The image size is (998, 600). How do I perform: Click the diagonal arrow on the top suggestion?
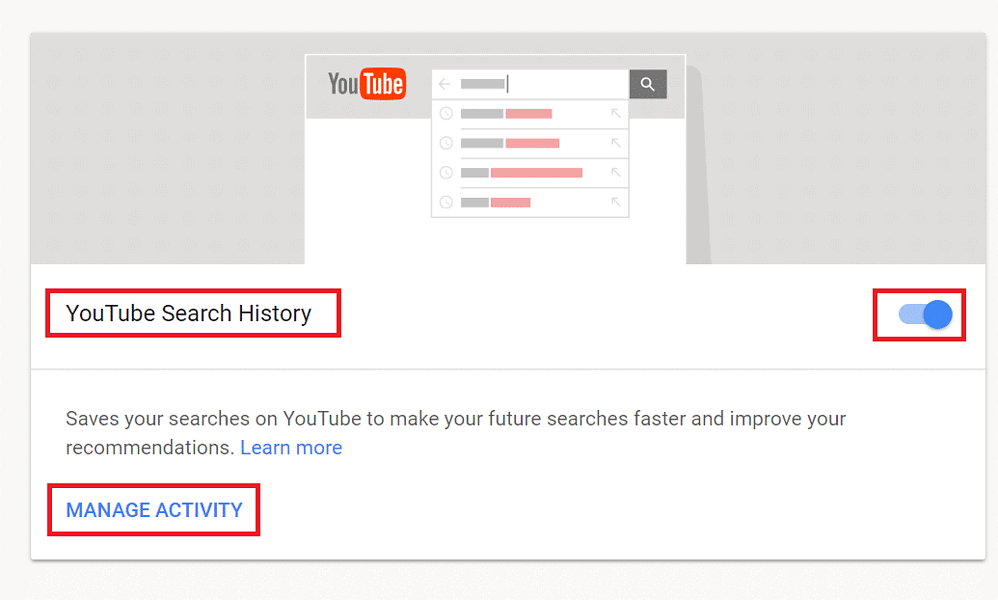(616, 113)
